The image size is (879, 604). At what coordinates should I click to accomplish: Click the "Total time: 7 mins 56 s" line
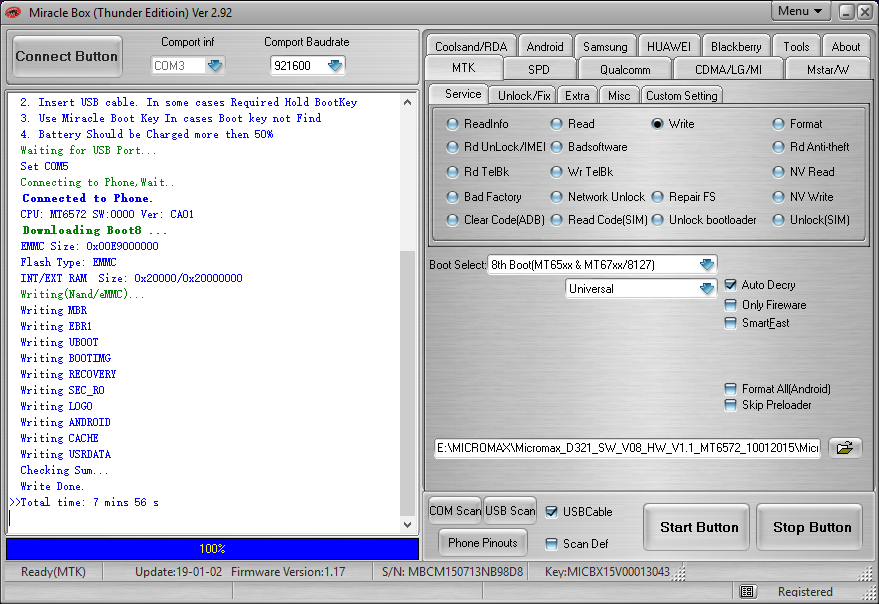89,502
